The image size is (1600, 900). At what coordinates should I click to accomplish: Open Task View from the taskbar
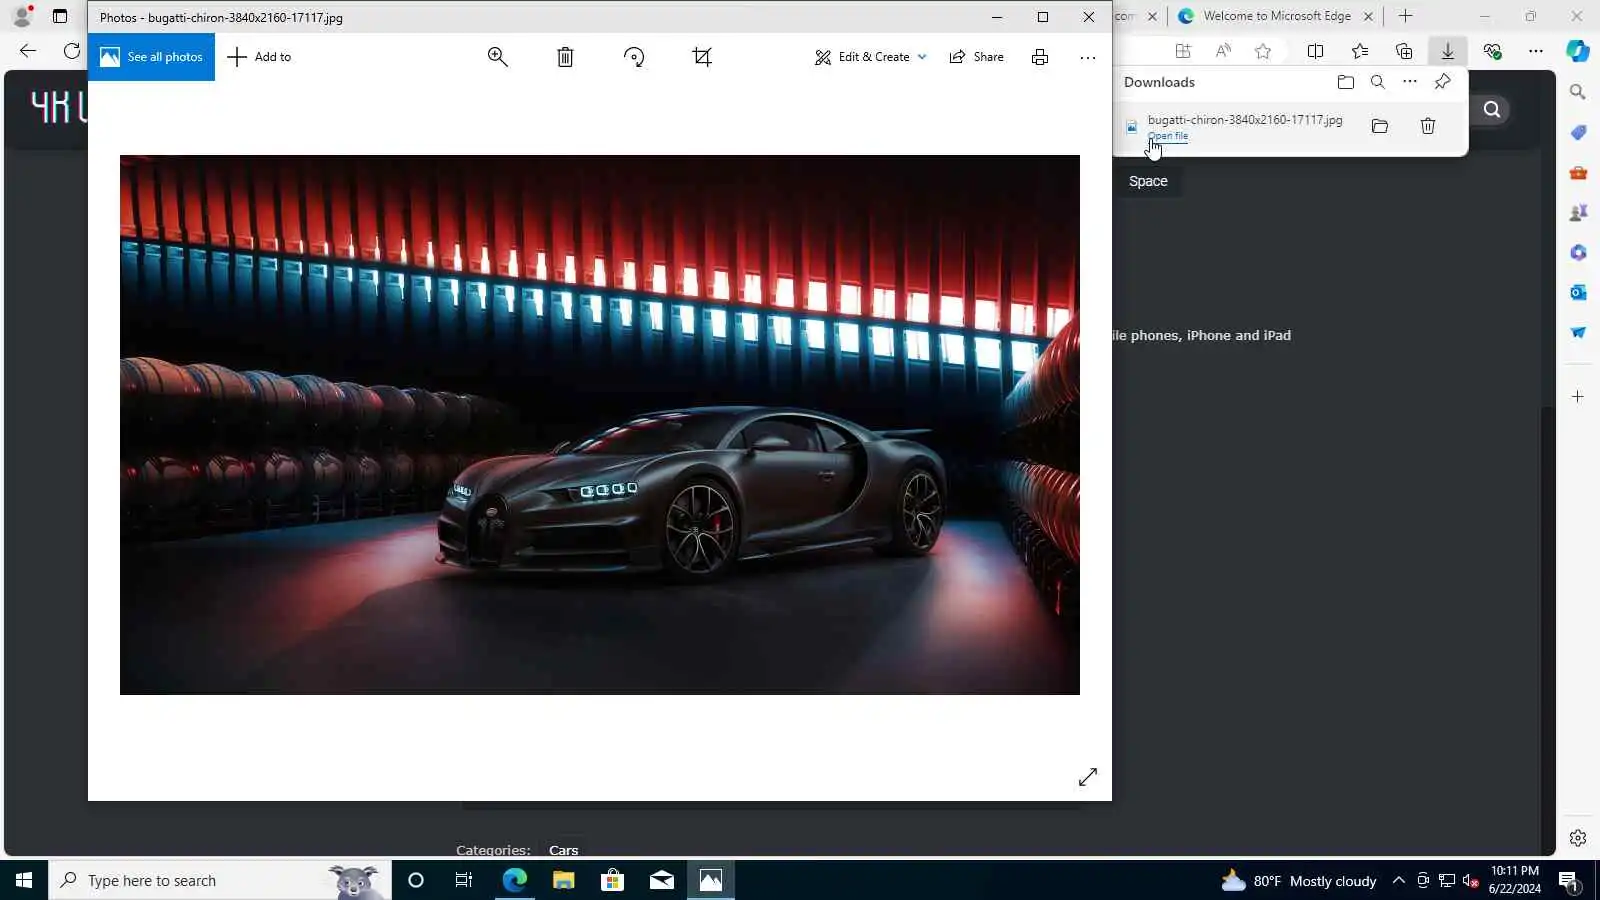point(464,880)
